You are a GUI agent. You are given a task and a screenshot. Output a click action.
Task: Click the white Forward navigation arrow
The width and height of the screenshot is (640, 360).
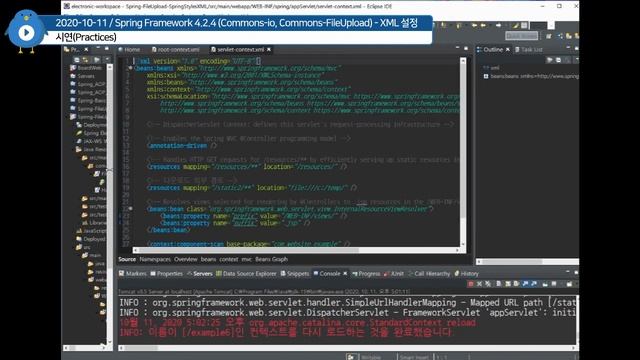(498, 25)
